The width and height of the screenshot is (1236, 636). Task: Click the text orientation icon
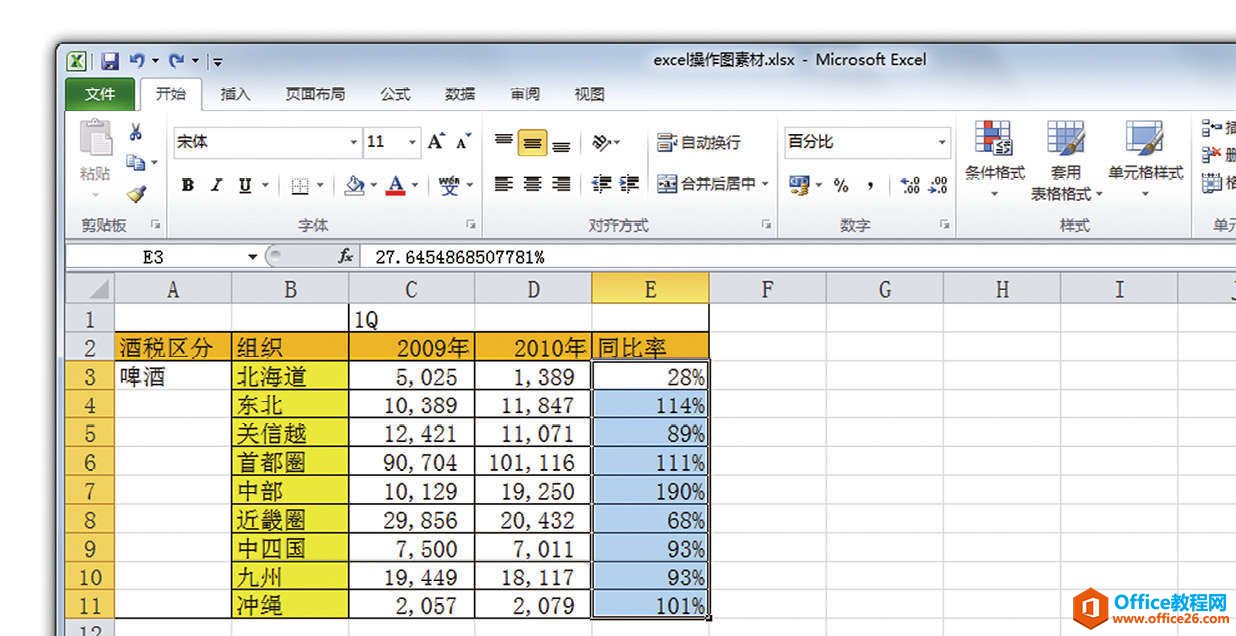[x=602, y=142]
